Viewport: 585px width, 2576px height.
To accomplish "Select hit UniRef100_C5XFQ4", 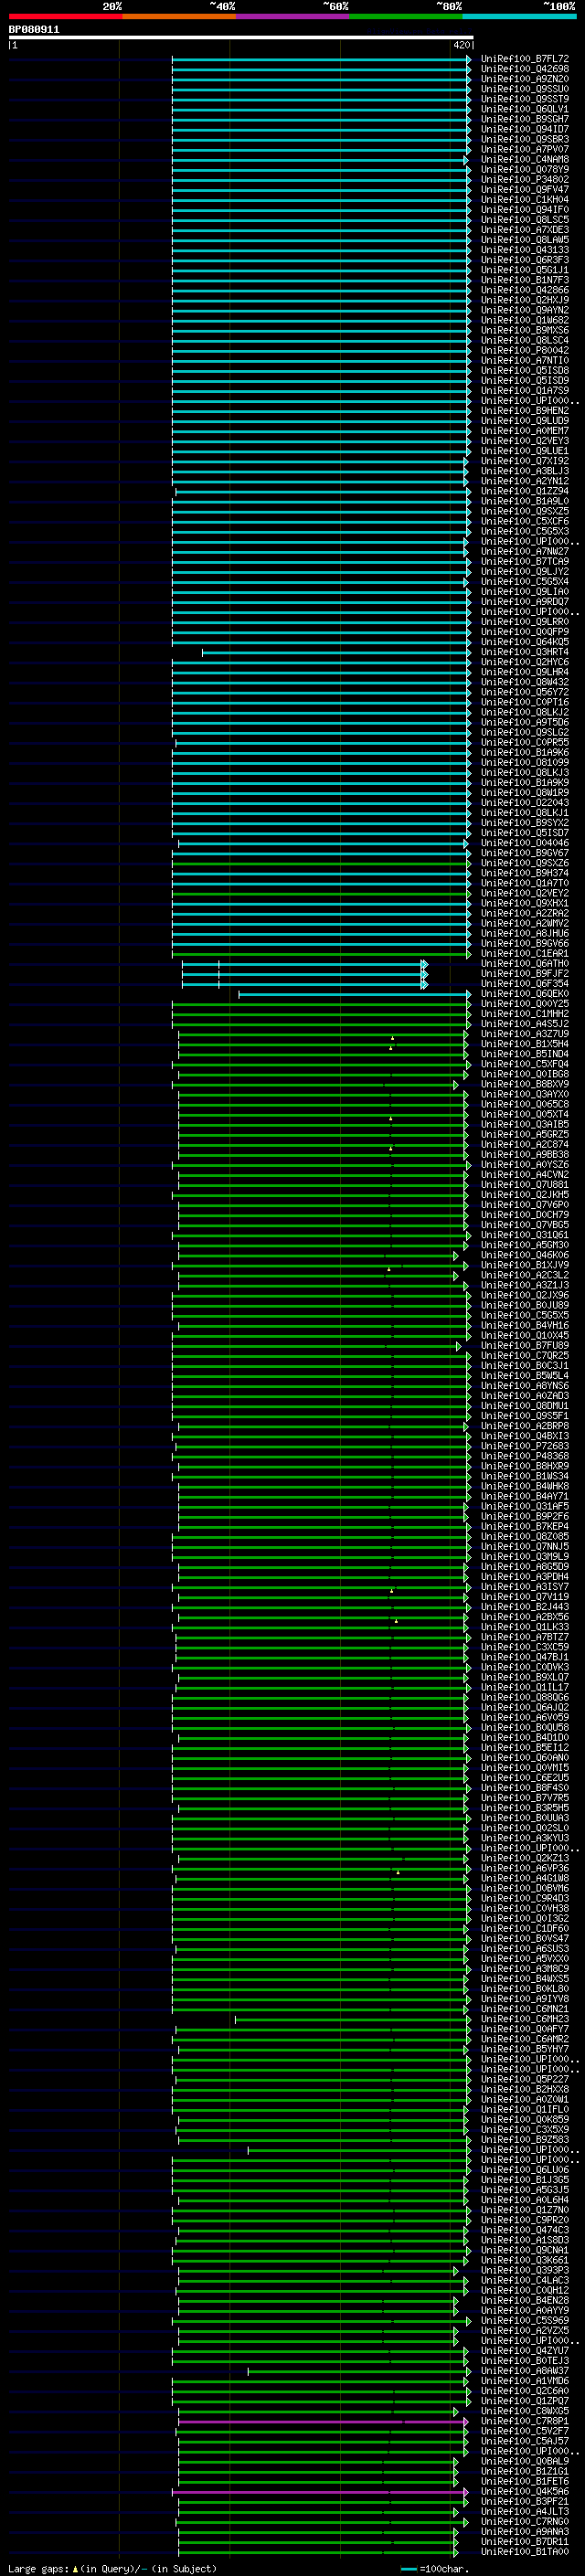I will click(x=525, y=1065).
